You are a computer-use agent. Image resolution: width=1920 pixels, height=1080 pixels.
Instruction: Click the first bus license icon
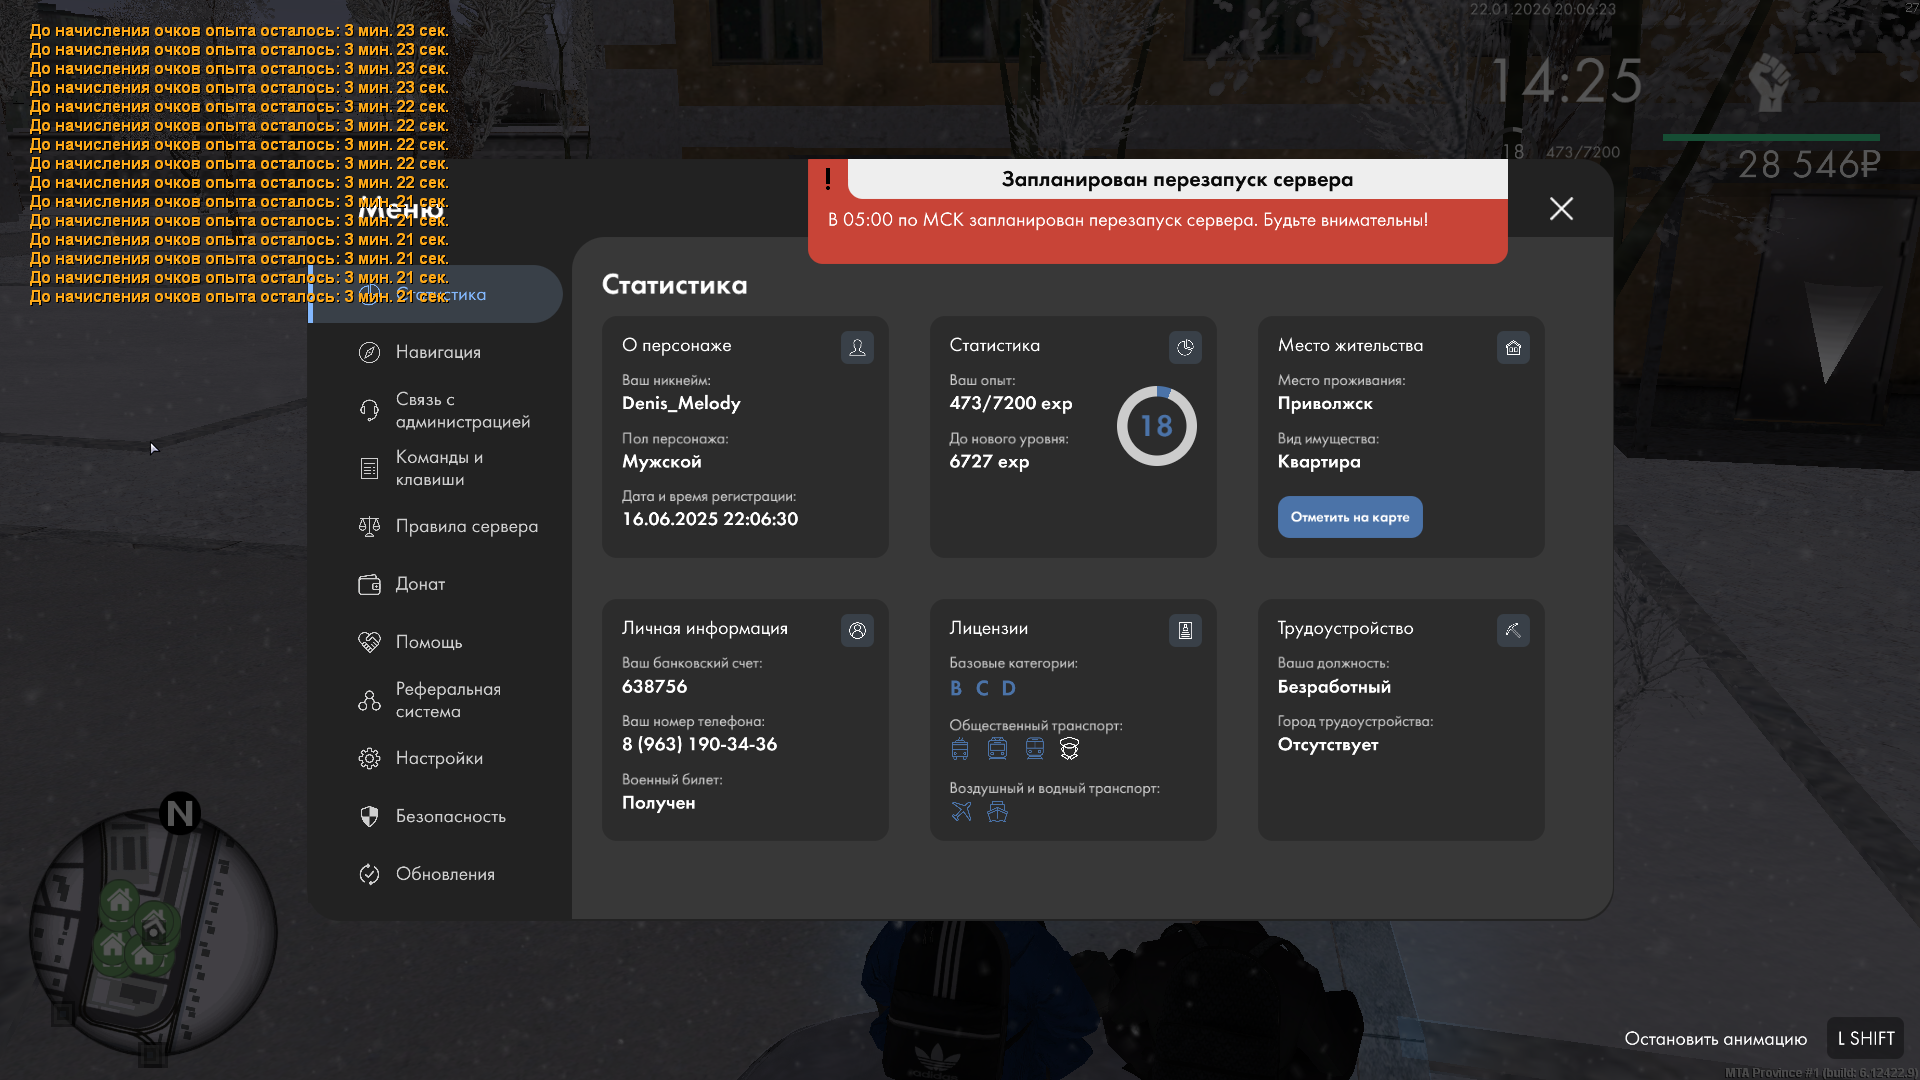pos(960,748)
